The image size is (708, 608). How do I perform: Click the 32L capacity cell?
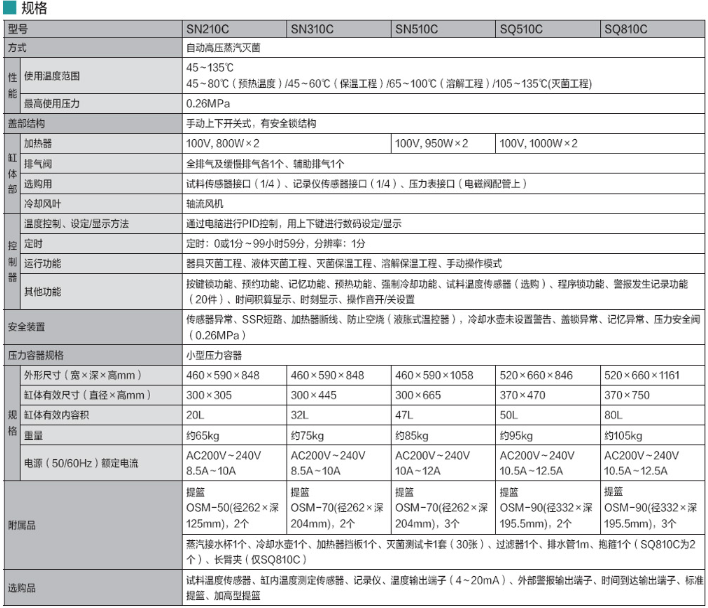pyautogui.click(x=339, y=415)
